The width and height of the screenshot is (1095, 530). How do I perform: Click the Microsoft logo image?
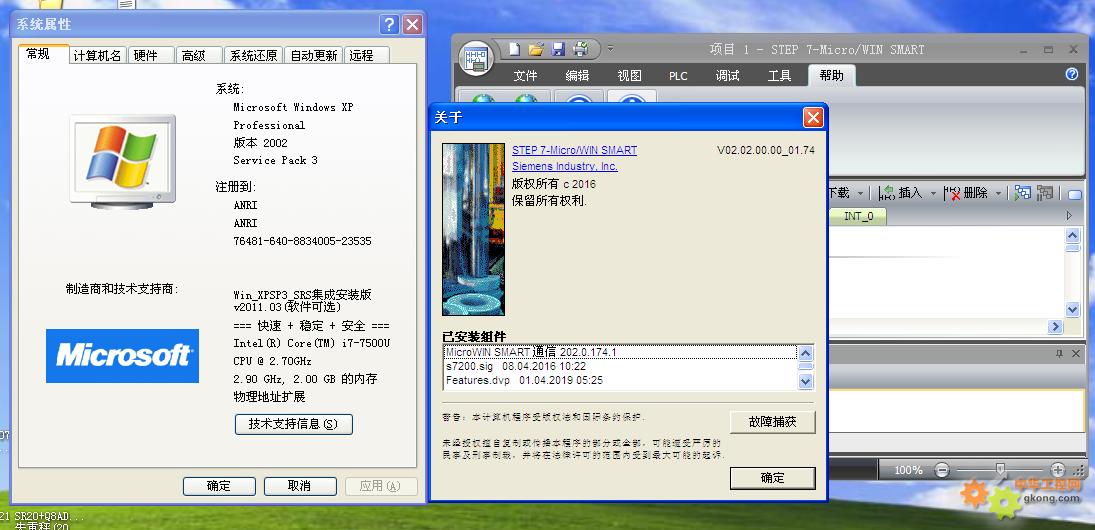coord(122,356)
